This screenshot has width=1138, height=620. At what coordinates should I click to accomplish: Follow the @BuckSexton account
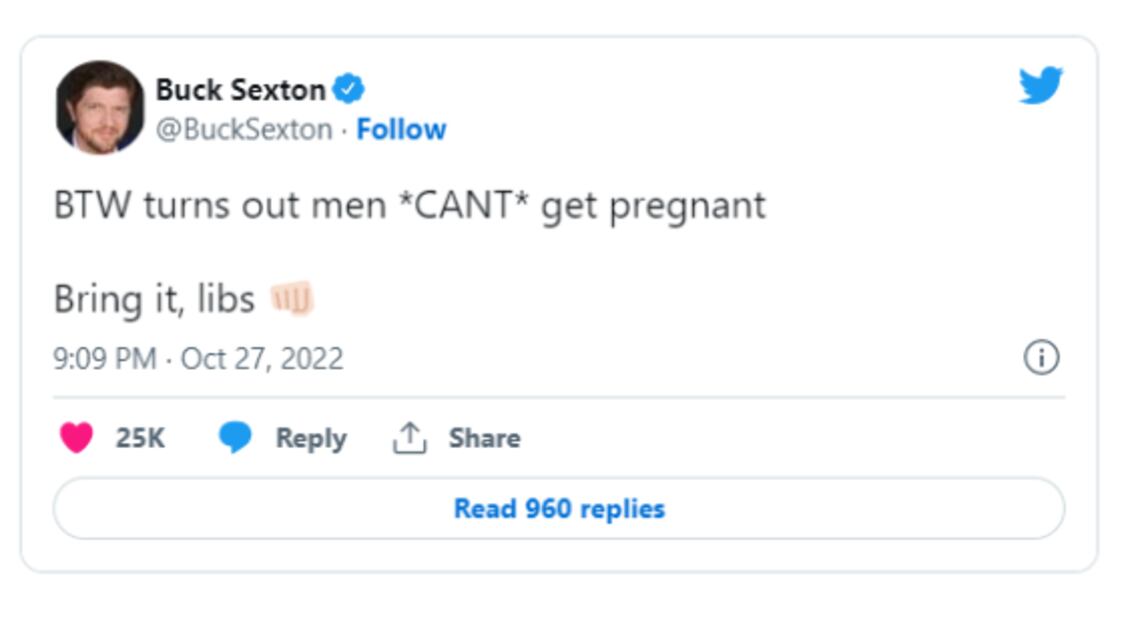click(401, 130)
